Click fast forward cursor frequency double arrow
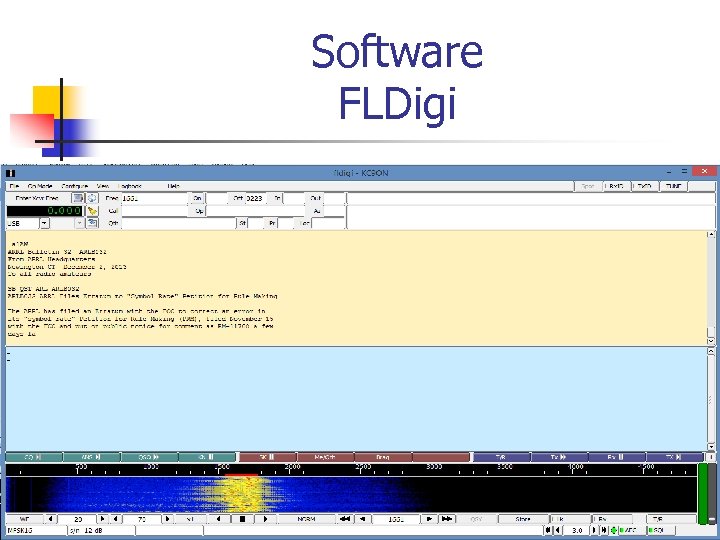This screenshot has width=720, height=540. [446, 519]
